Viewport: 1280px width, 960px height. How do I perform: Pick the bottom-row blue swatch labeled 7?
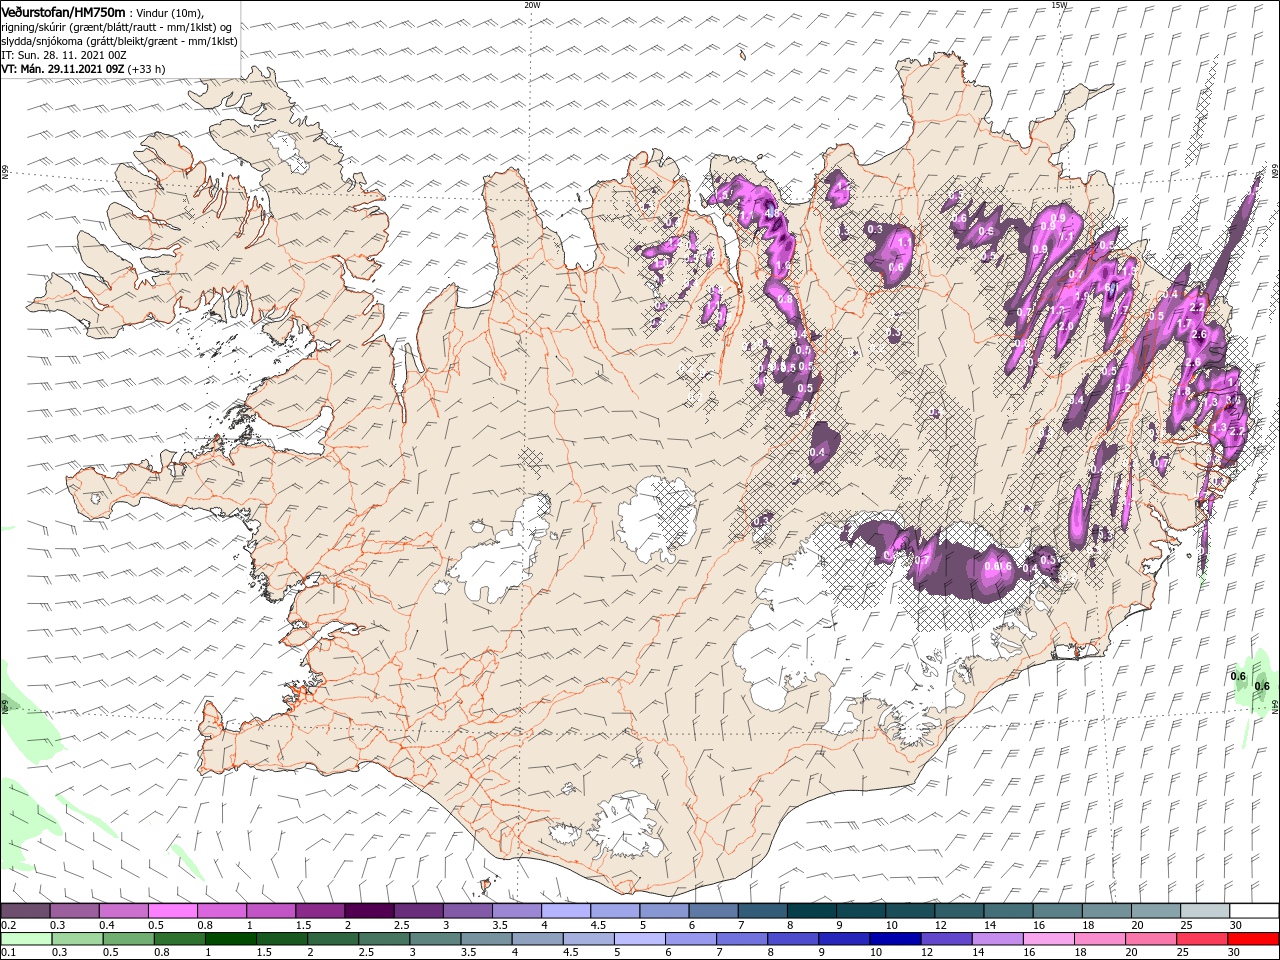click(x=742, y=939)
